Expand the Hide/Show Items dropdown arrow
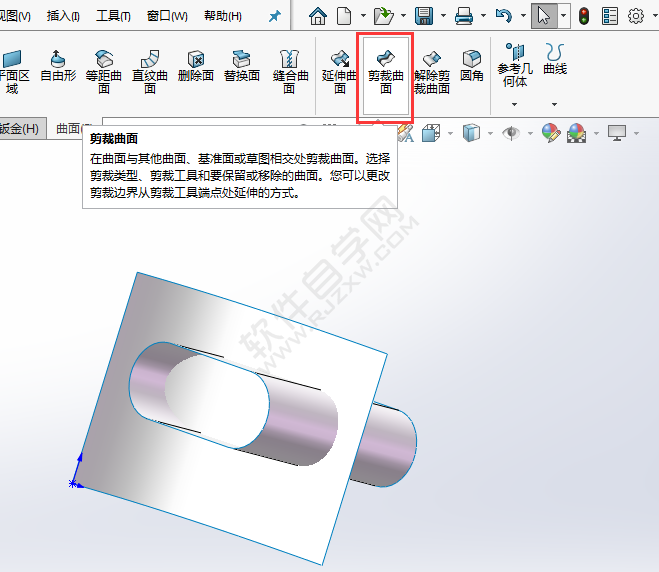 (530, 134)
